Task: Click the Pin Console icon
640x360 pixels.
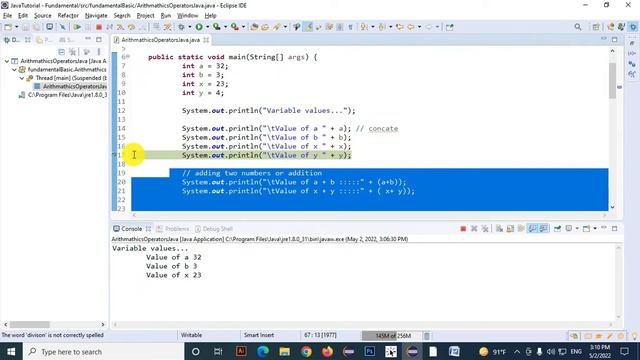Action: 557,229
